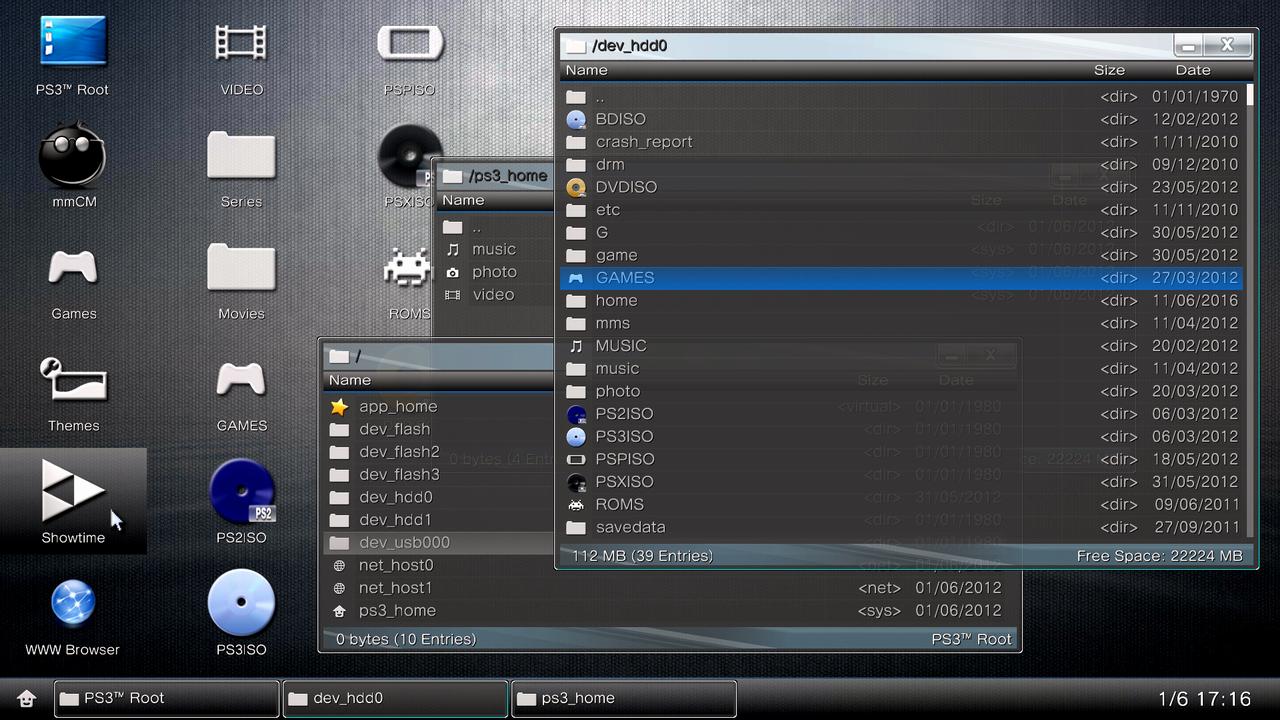Sort dev_hdd0 list by Date column
Image resolution: width=1280 pixels, height=720 pixels.
(x=1192, y=70)
